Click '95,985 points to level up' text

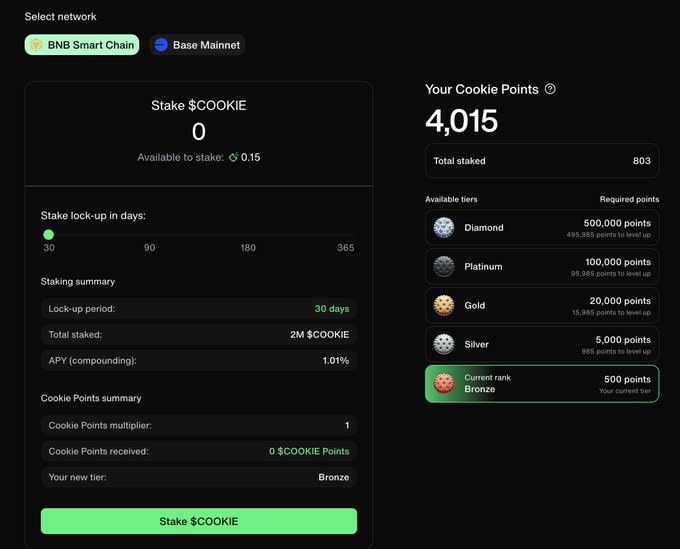click(x=611, y=274)
